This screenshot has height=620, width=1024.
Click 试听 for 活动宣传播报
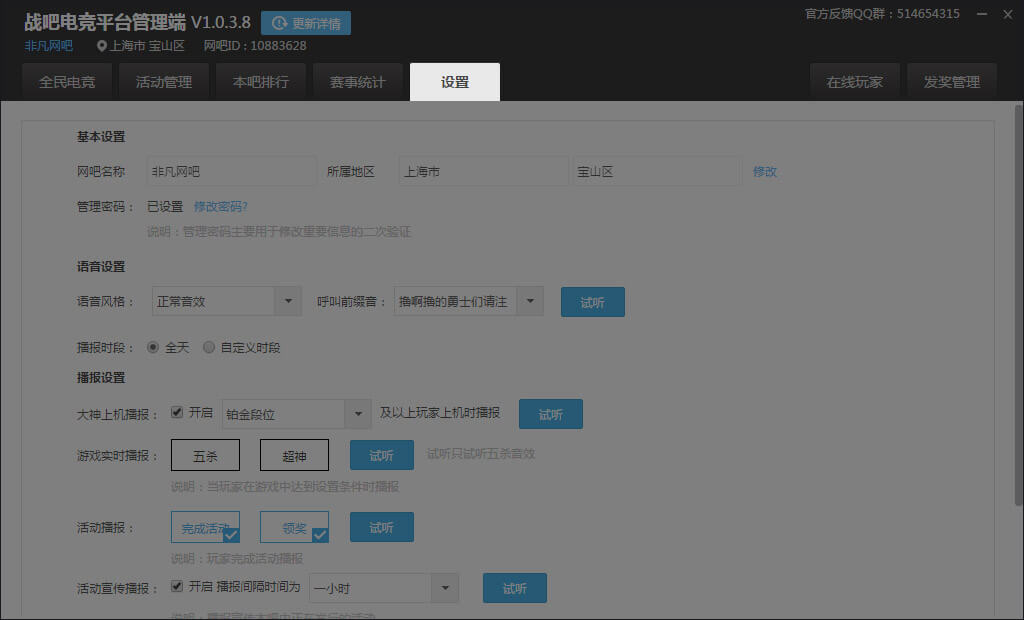[515, 588]
